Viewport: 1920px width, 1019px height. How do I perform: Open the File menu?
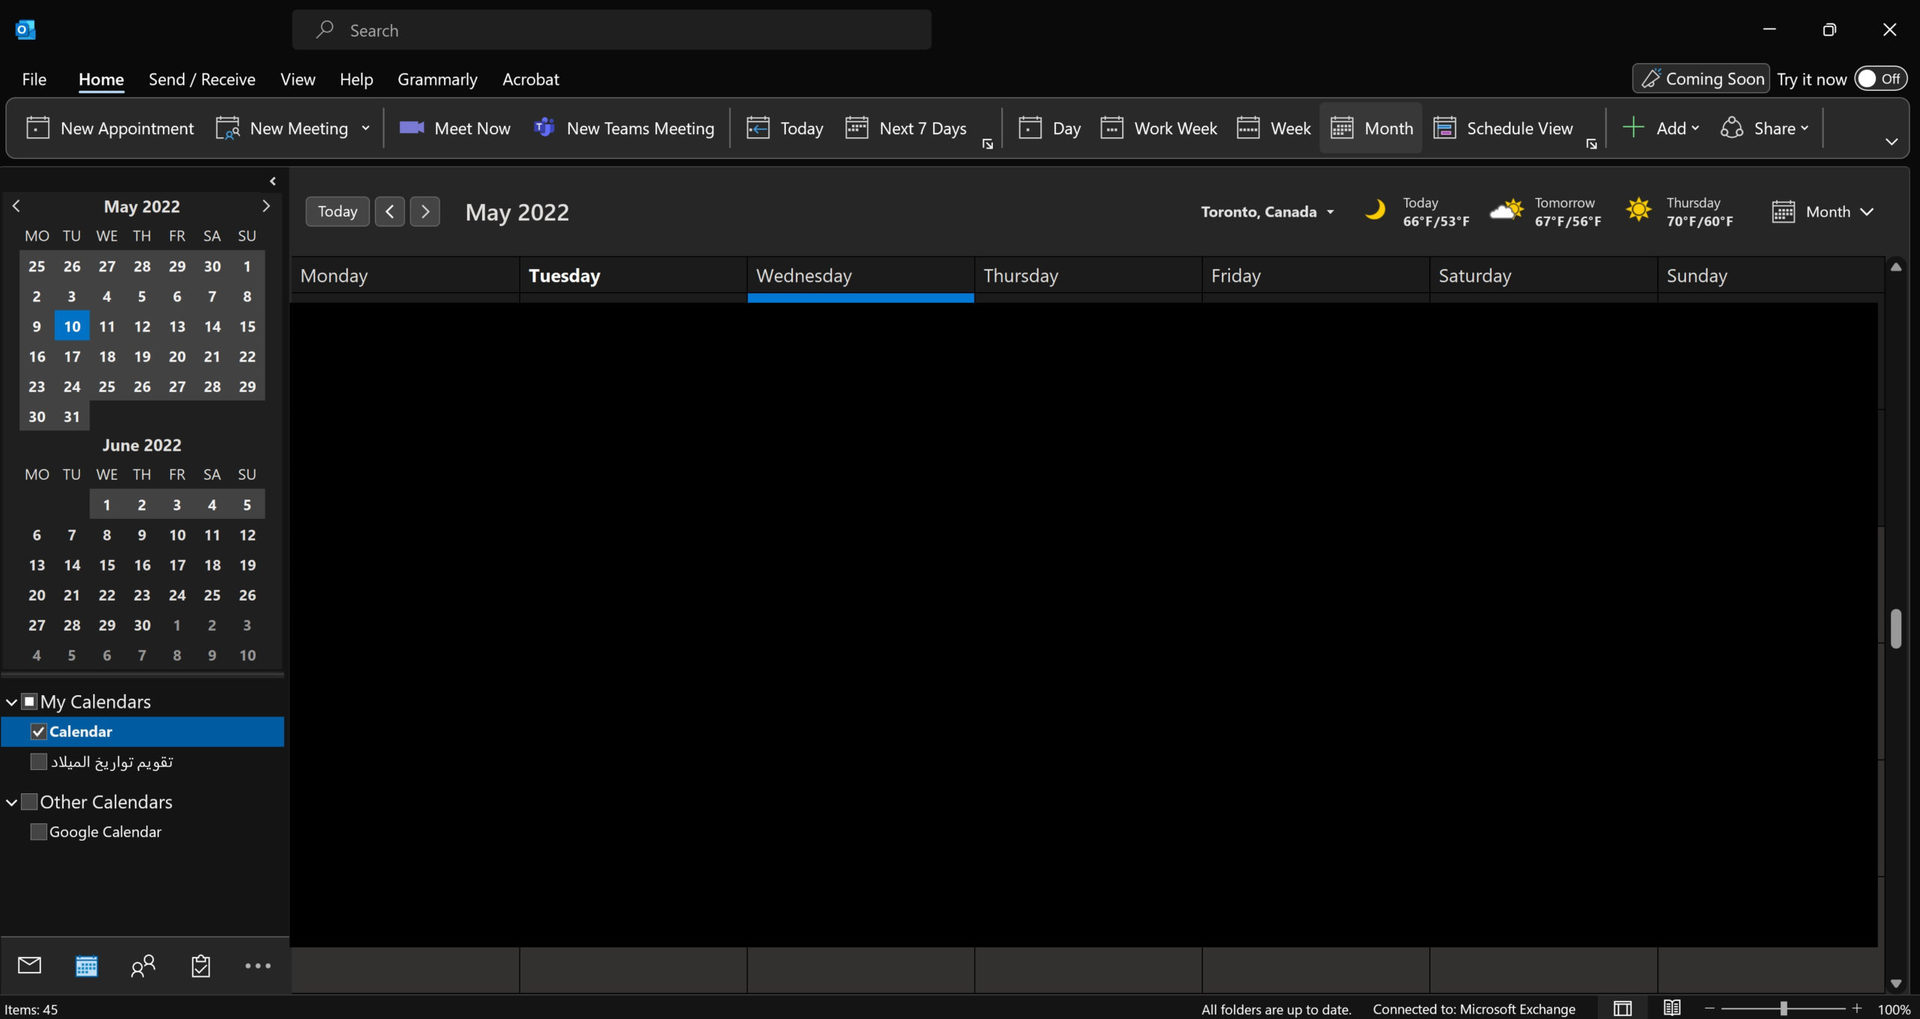pos(34,79)
